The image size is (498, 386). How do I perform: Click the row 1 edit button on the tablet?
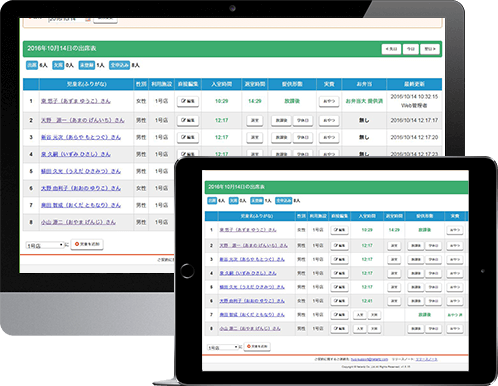339,230
